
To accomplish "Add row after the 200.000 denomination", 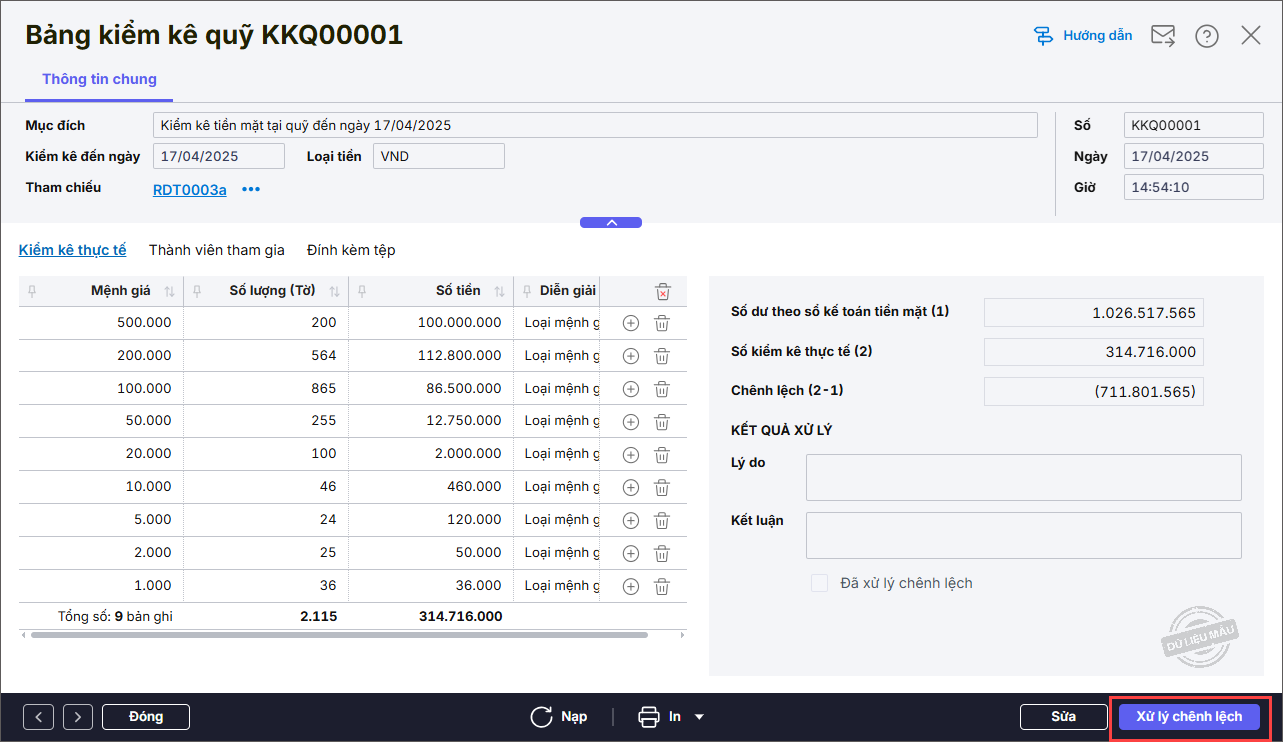I will (x=630, y=356).
